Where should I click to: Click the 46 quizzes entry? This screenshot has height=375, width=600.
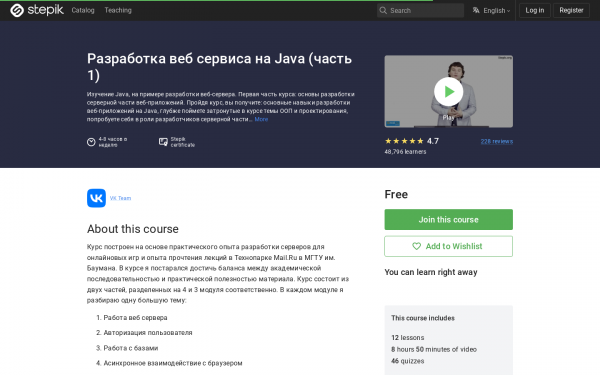click(408, 361)
